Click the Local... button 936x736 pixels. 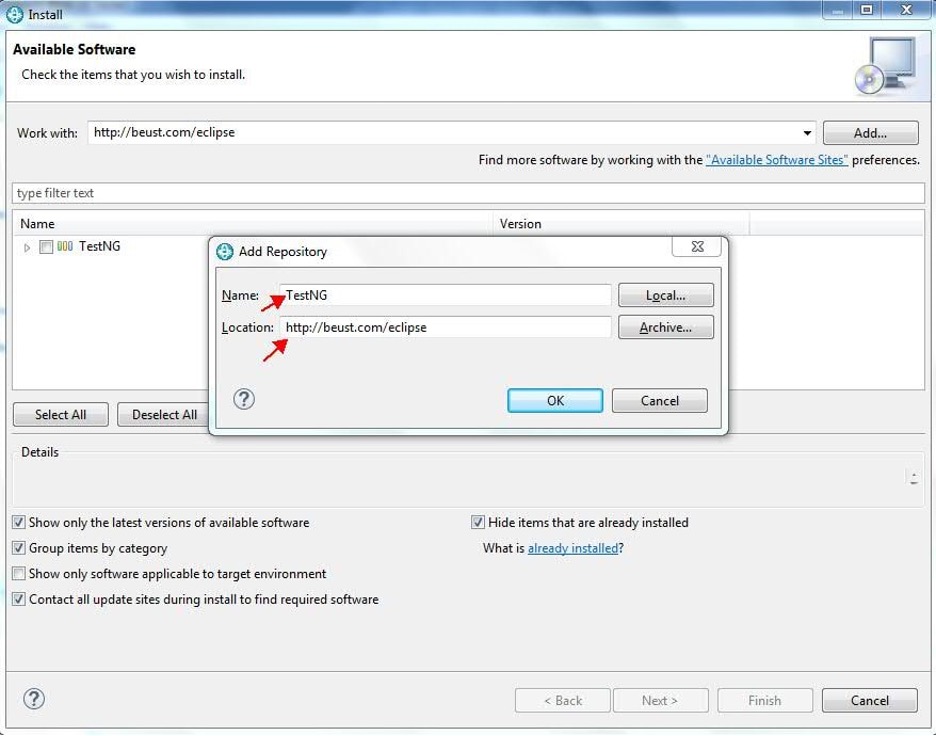666,295
